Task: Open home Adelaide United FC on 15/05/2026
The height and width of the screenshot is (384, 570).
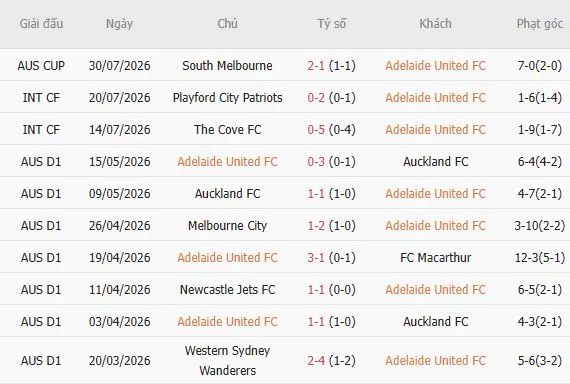Action: tap(227, 162)
